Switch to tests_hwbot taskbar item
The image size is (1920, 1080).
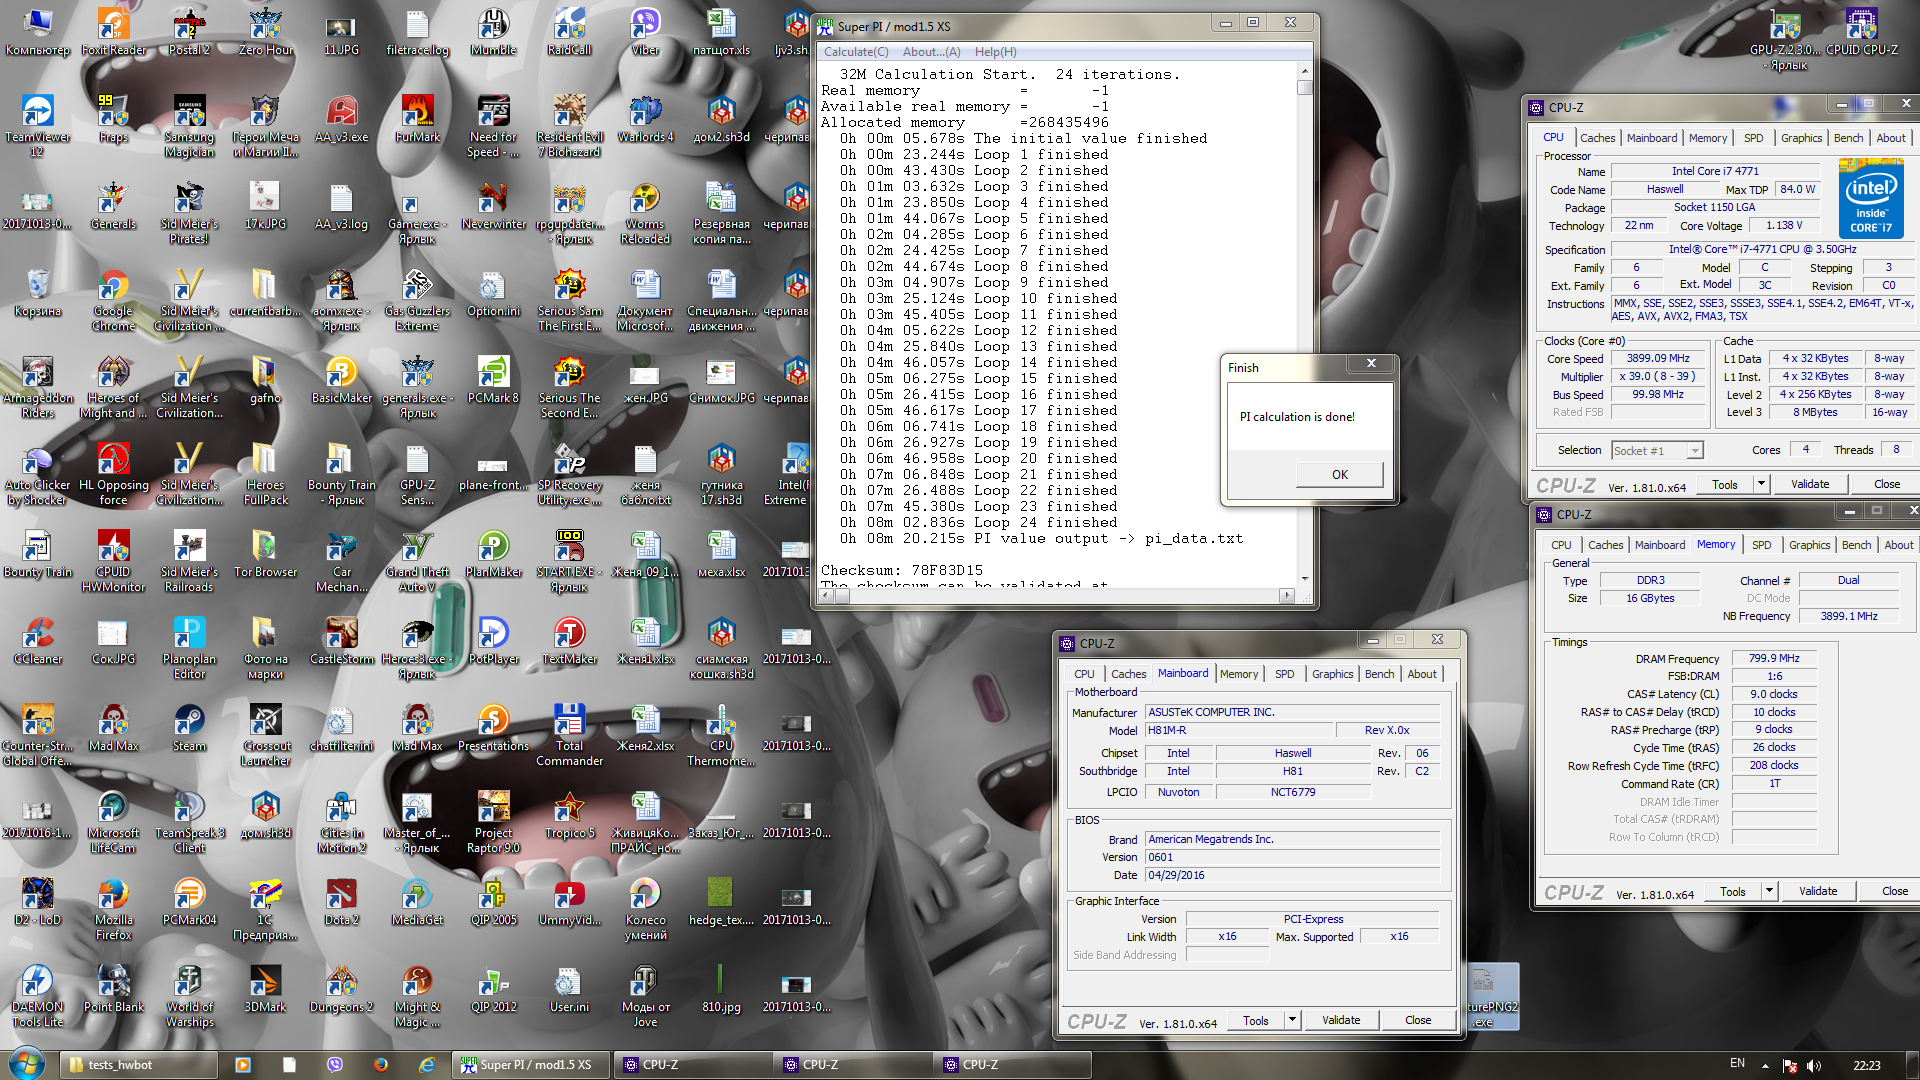pos(138,1065)
